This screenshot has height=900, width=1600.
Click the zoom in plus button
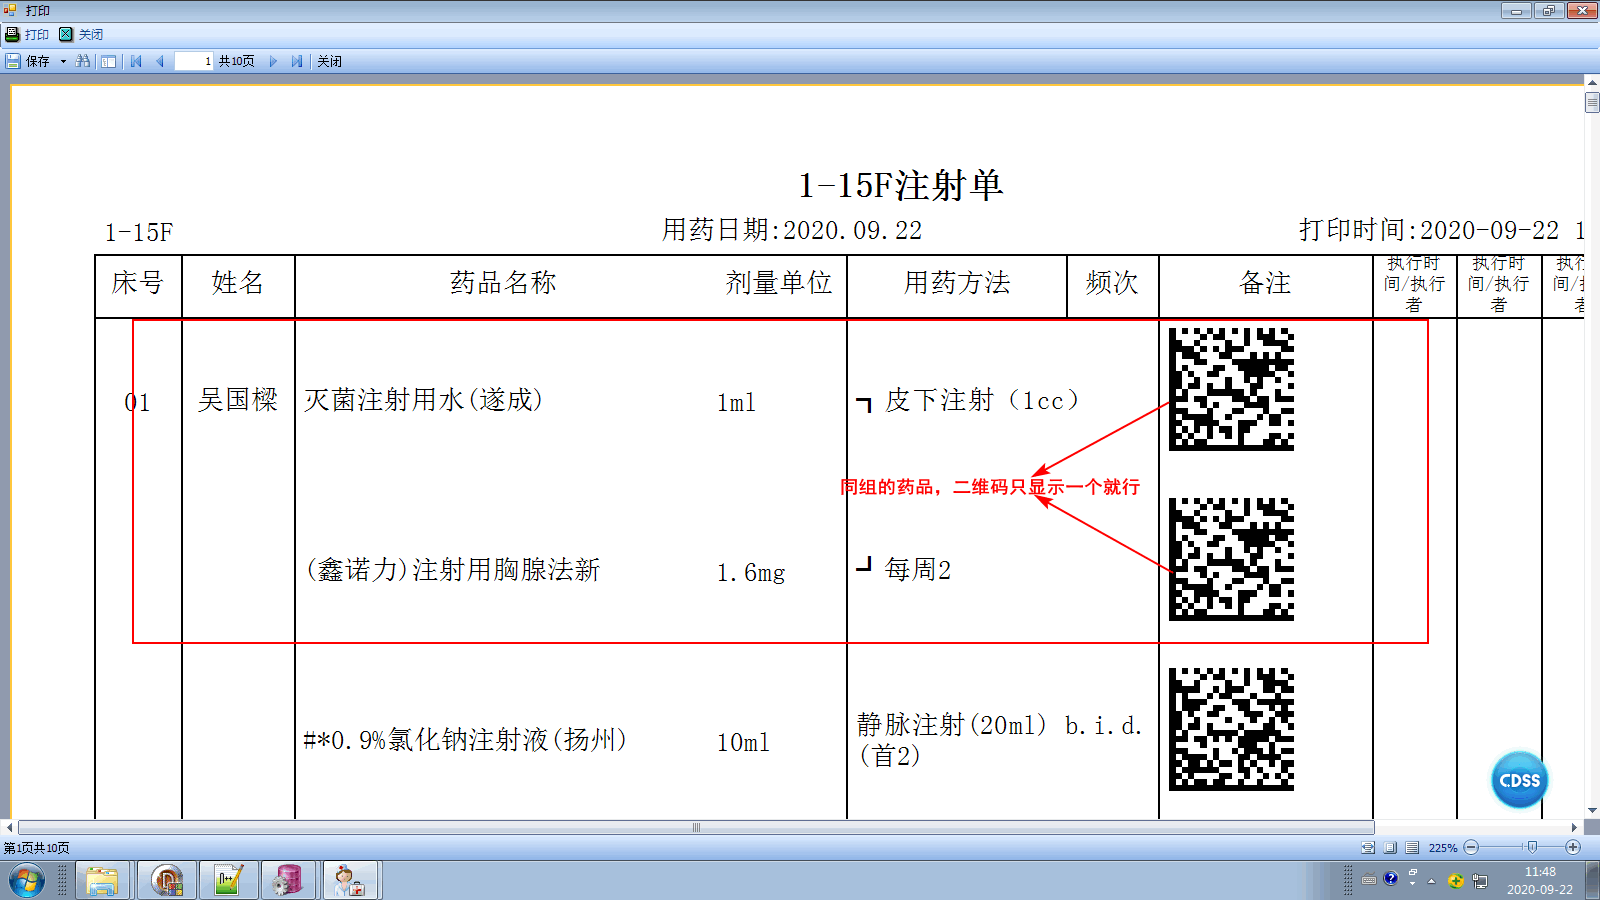[1573, 848]
